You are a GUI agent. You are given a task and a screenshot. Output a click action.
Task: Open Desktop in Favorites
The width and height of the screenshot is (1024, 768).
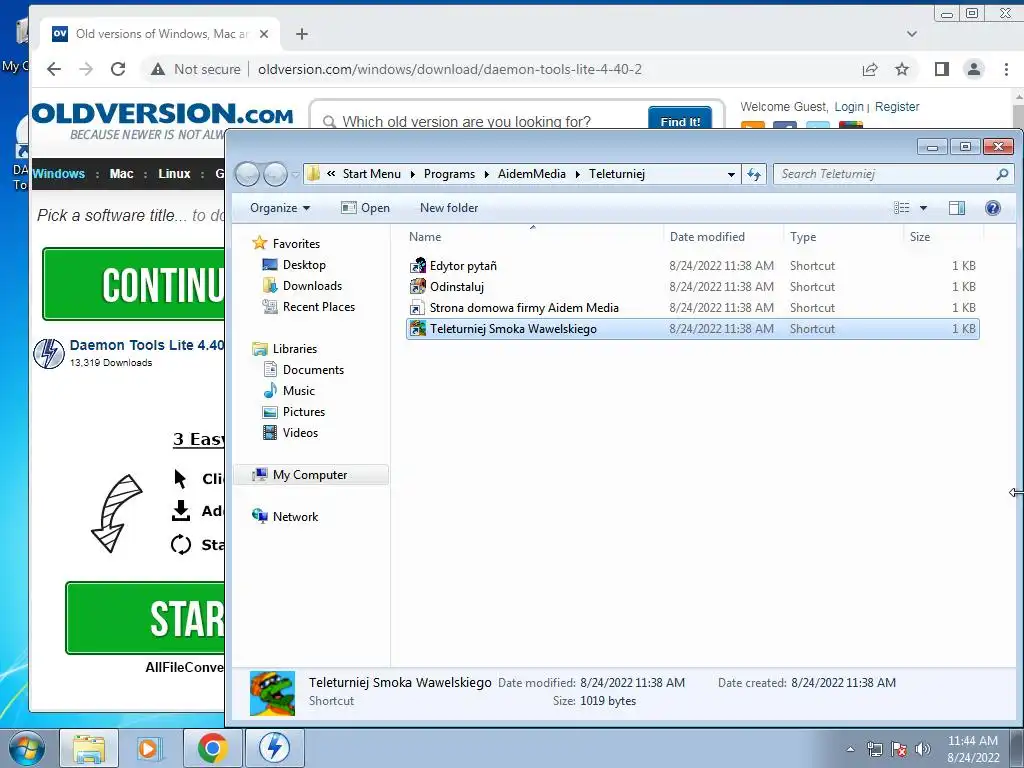pos(304,264)
